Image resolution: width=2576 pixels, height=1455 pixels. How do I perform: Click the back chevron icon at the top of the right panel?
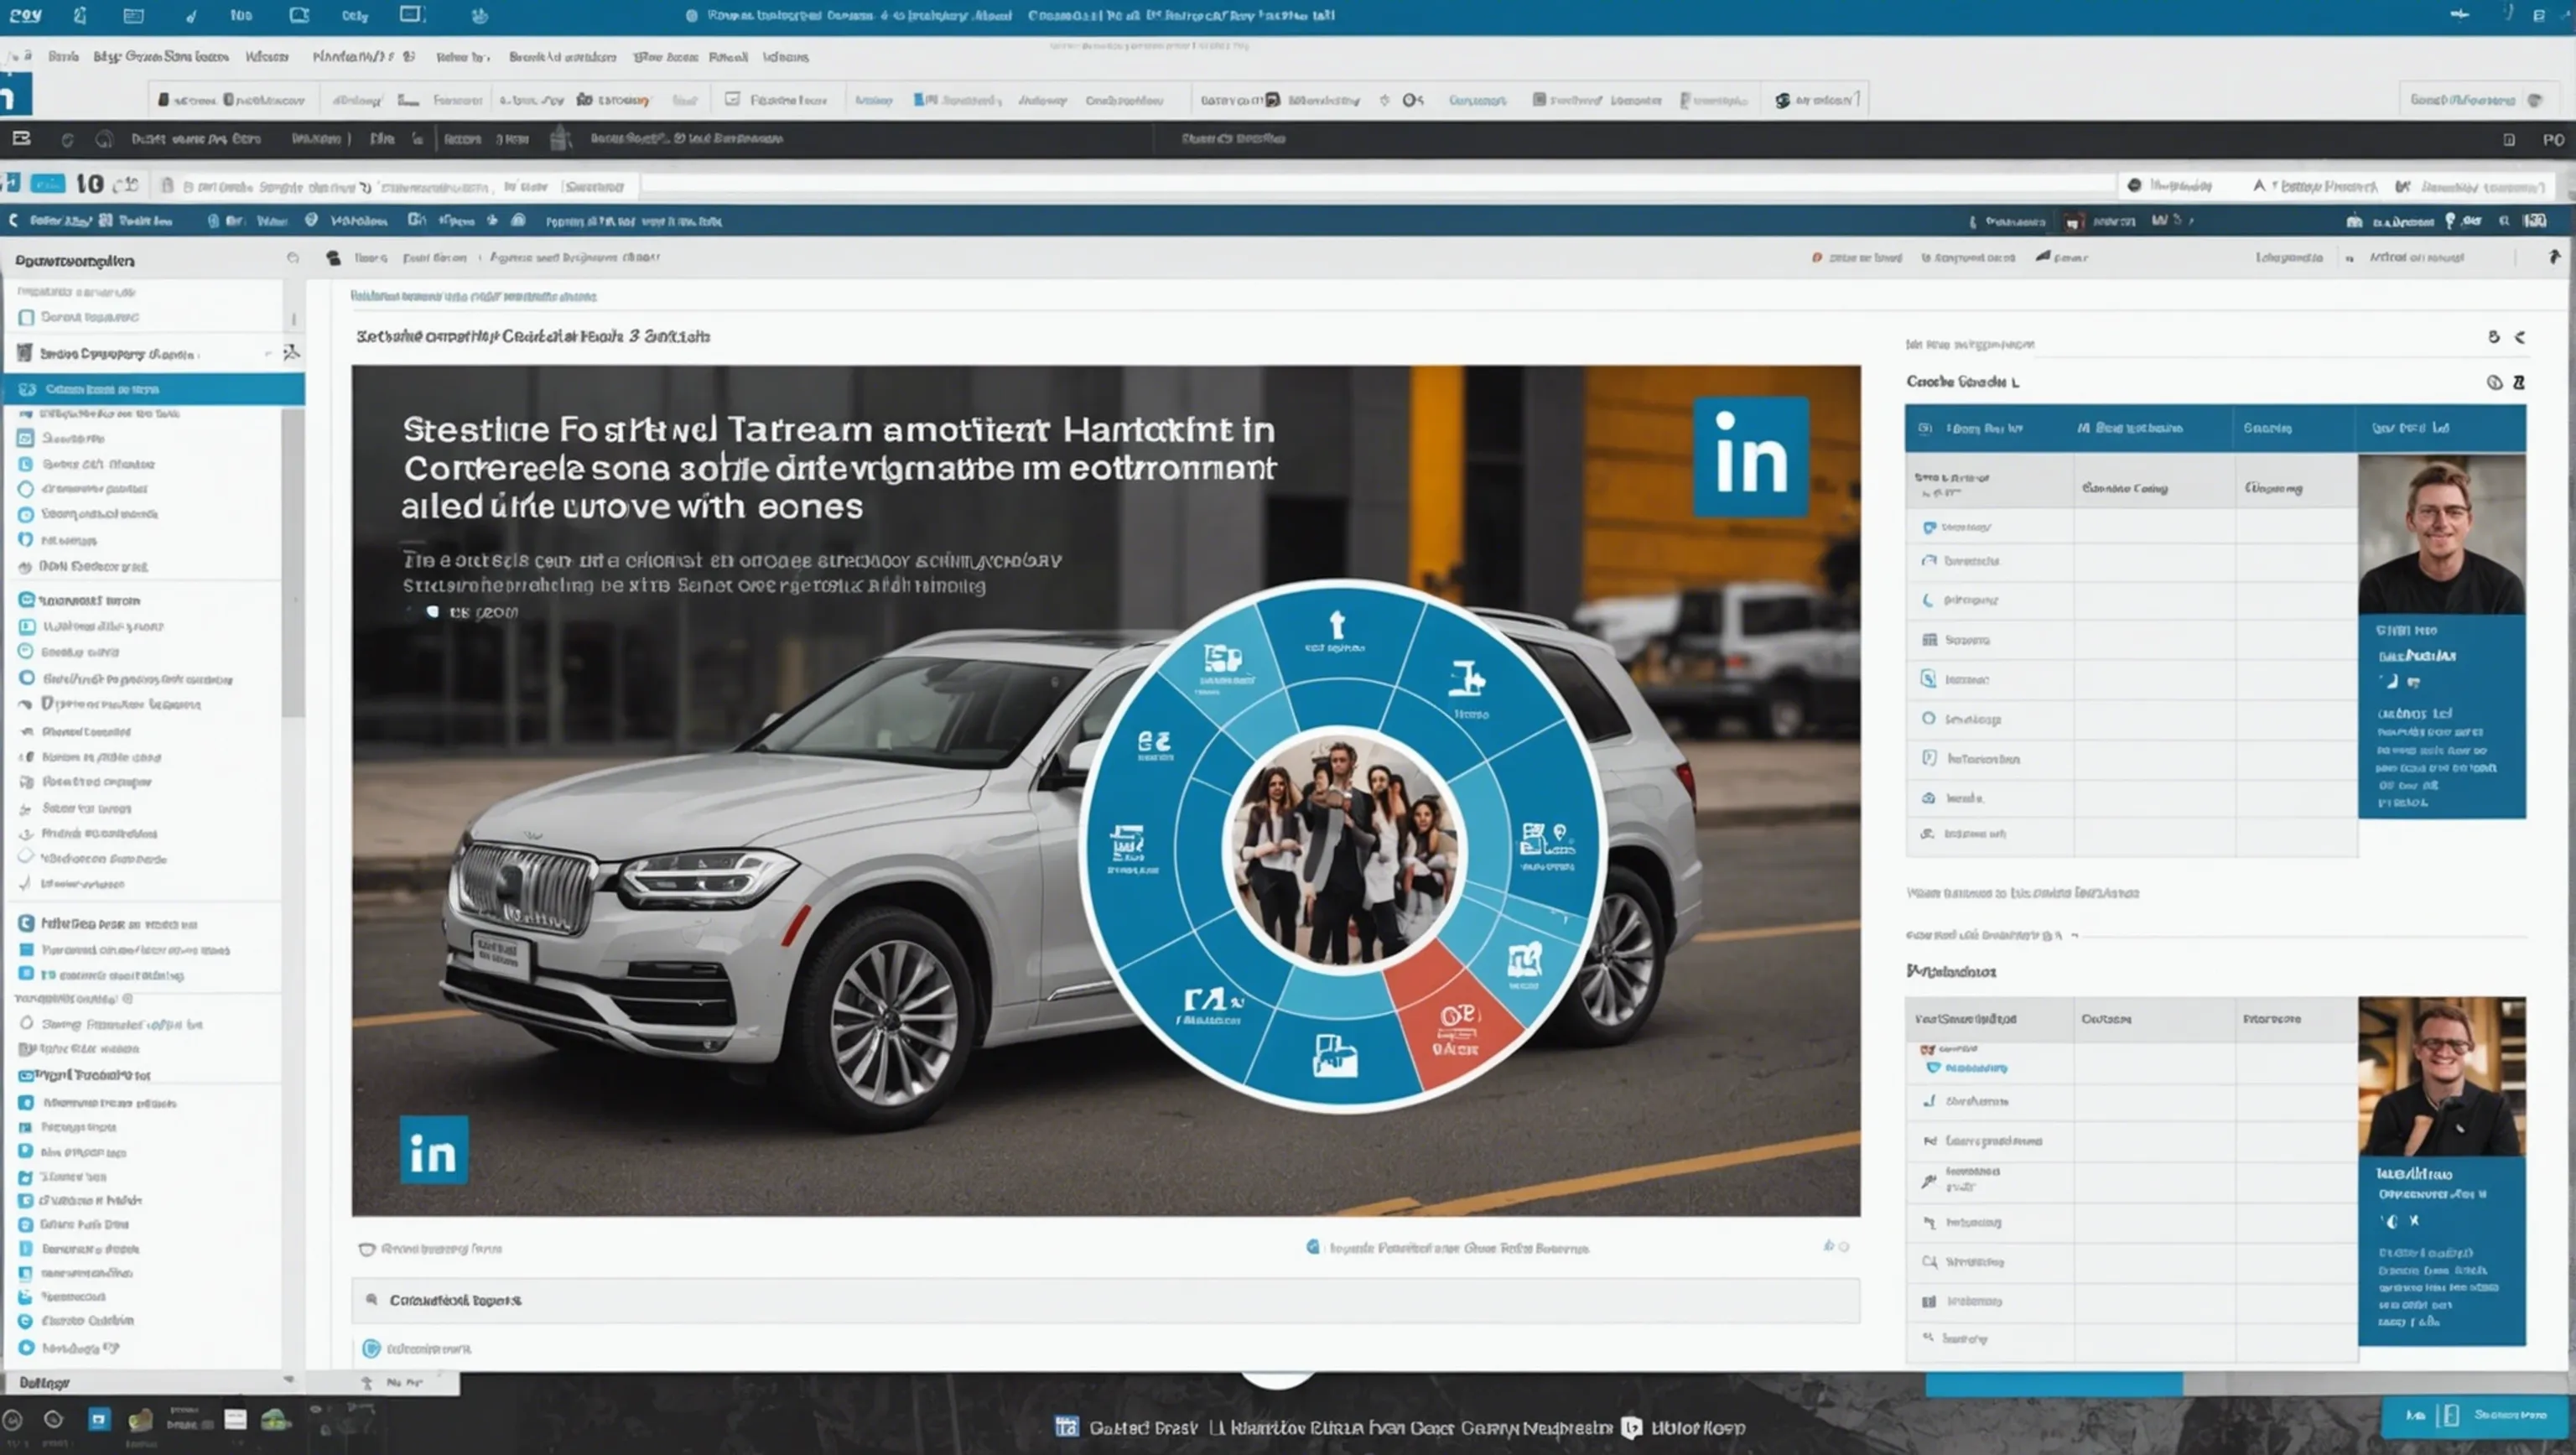coord(2520,337)
